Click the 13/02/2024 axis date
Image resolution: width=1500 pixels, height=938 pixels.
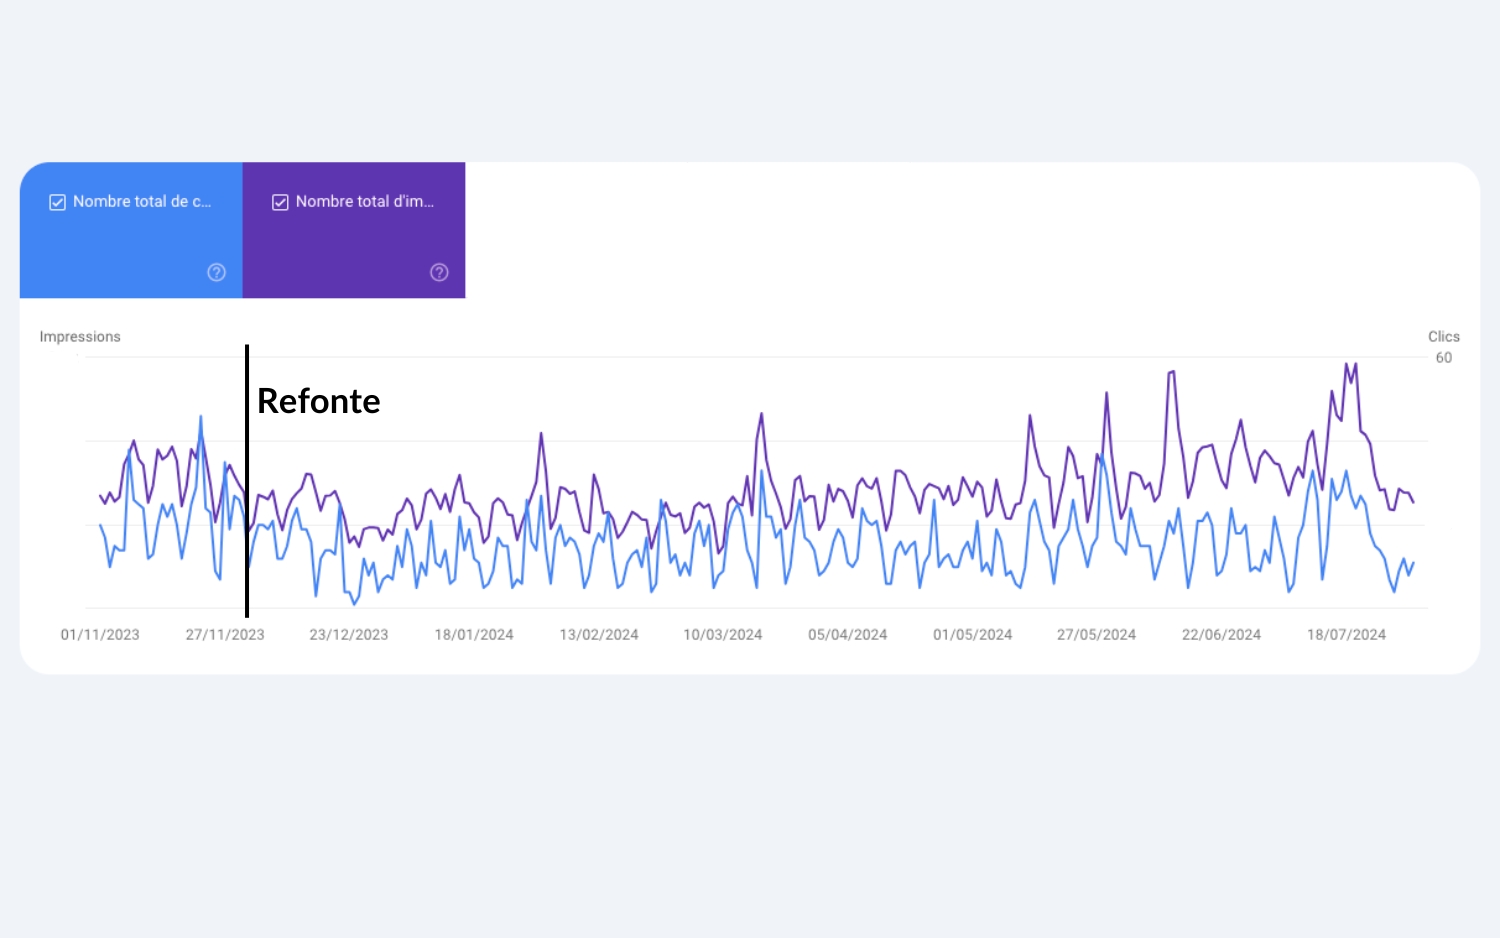(599, 635)
